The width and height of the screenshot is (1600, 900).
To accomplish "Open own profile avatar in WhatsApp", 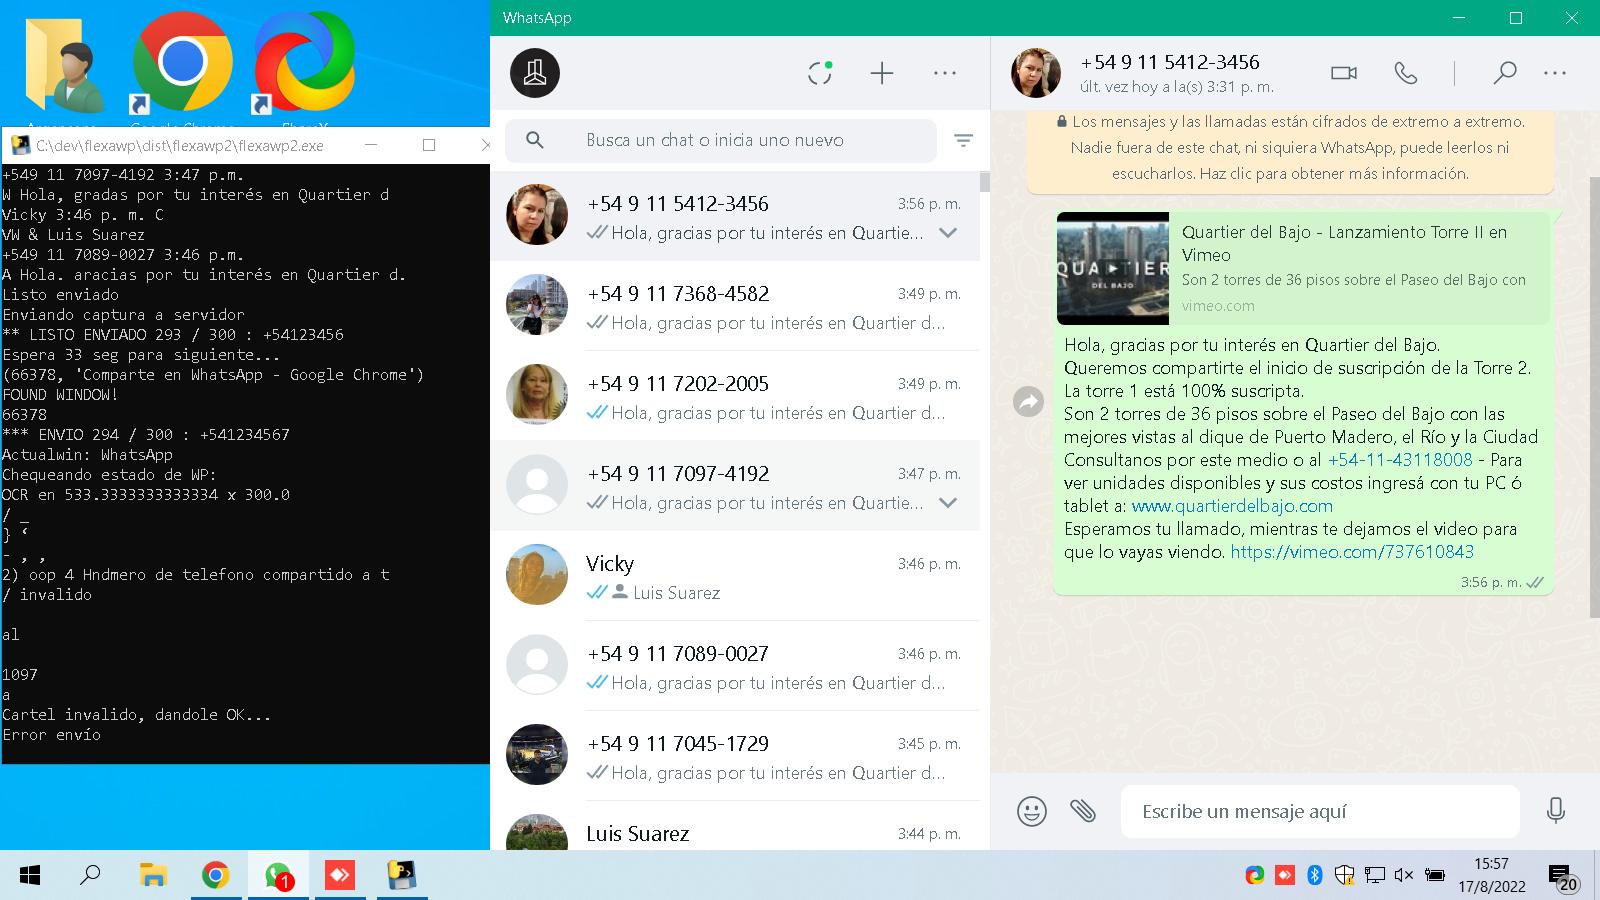I will click(x=535, y=73).
